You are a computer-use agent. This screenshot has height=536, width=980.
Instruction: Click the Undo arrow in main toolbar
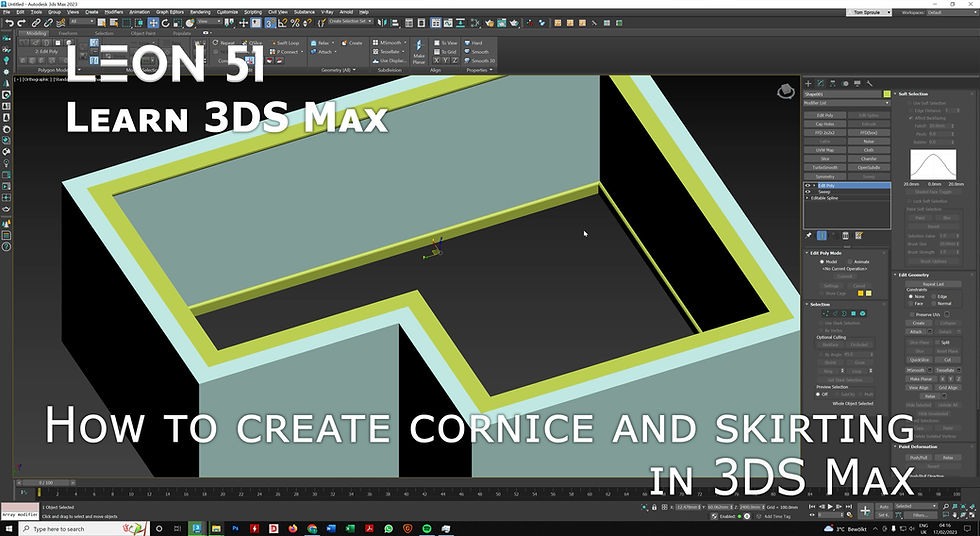[x=9, y=22]
